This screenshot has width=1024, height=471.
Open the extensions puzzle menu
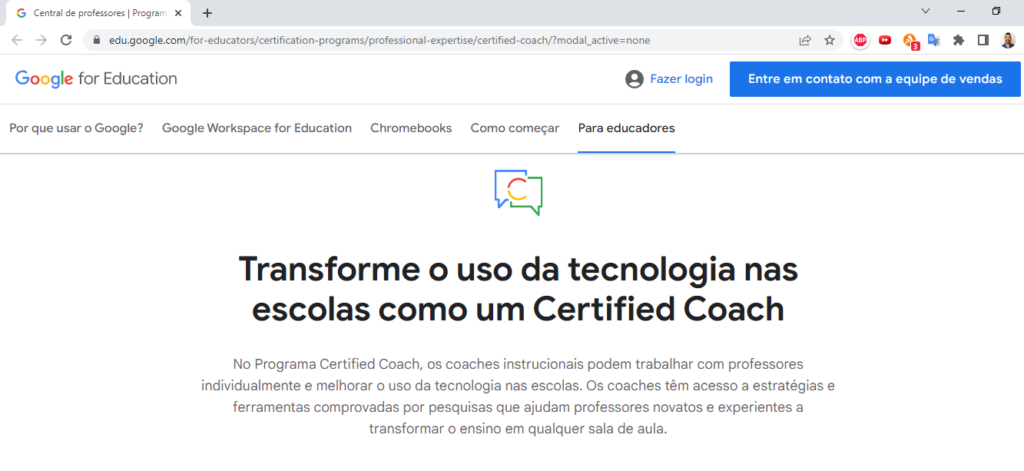coord(958,40)
